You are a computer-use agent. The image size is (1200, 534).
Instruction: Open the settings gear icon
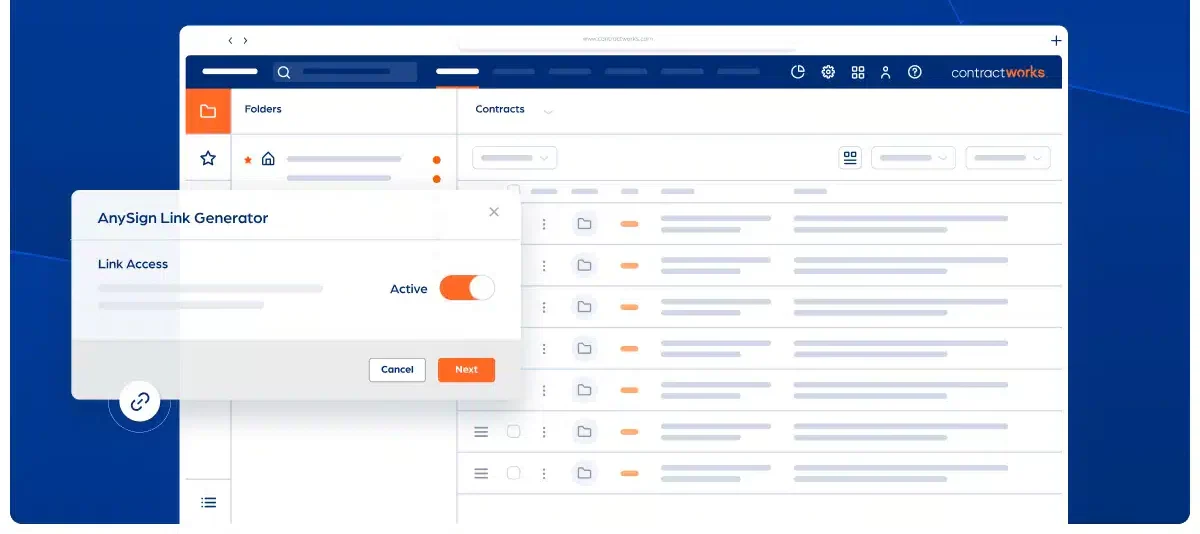[828, 72]
